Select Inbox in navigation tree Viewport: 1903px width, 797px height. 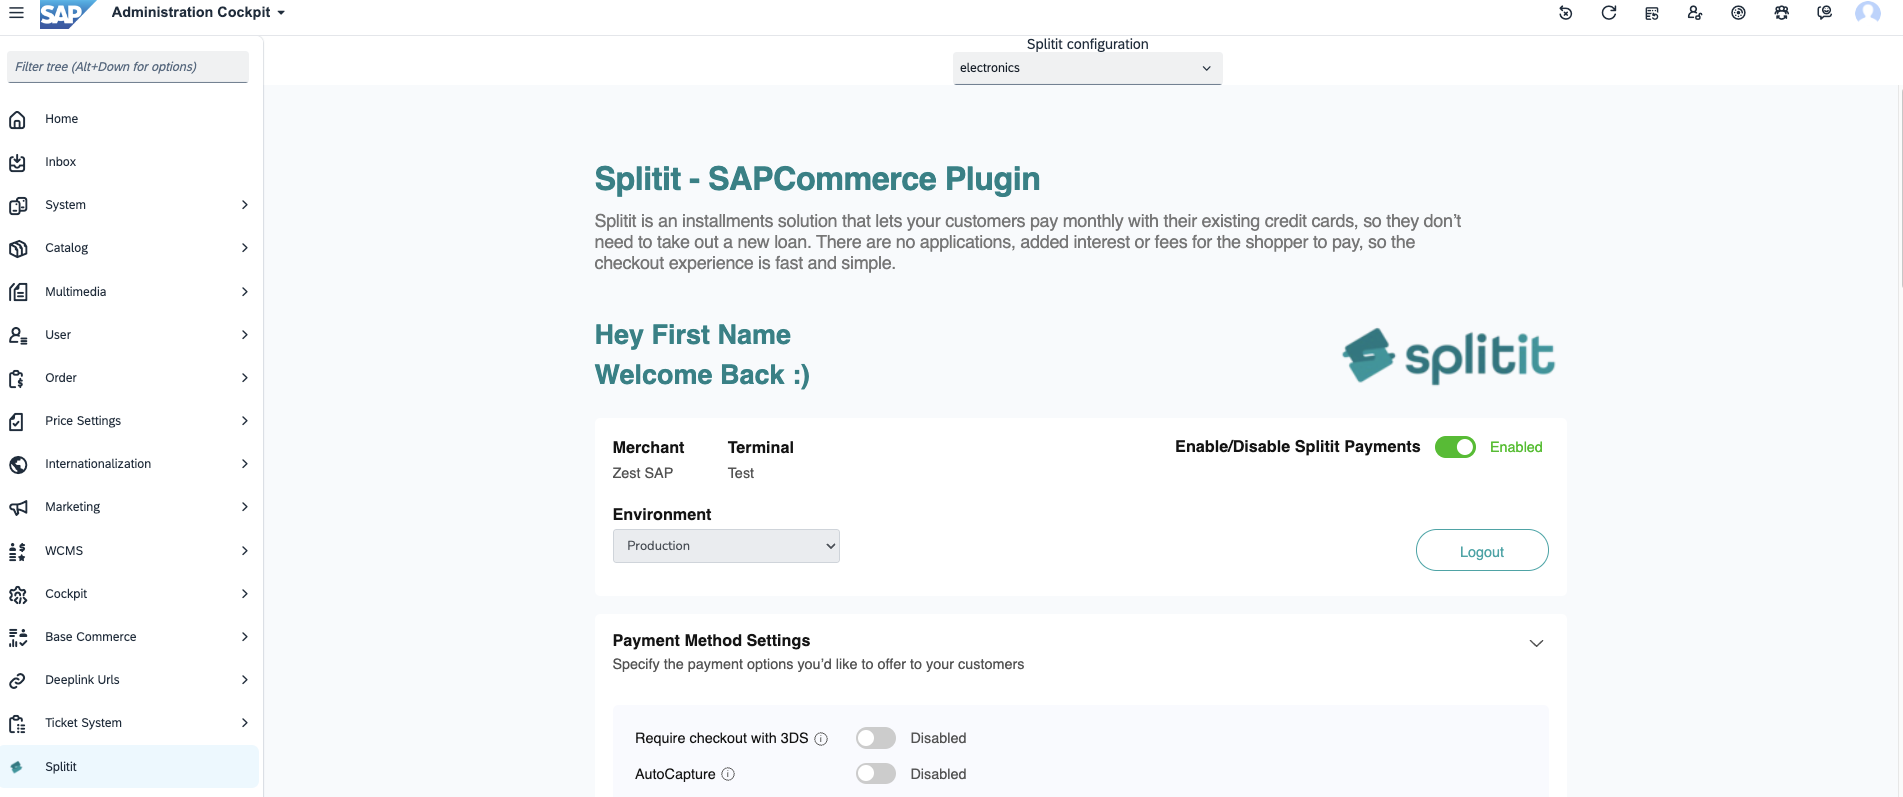point(60,162)
